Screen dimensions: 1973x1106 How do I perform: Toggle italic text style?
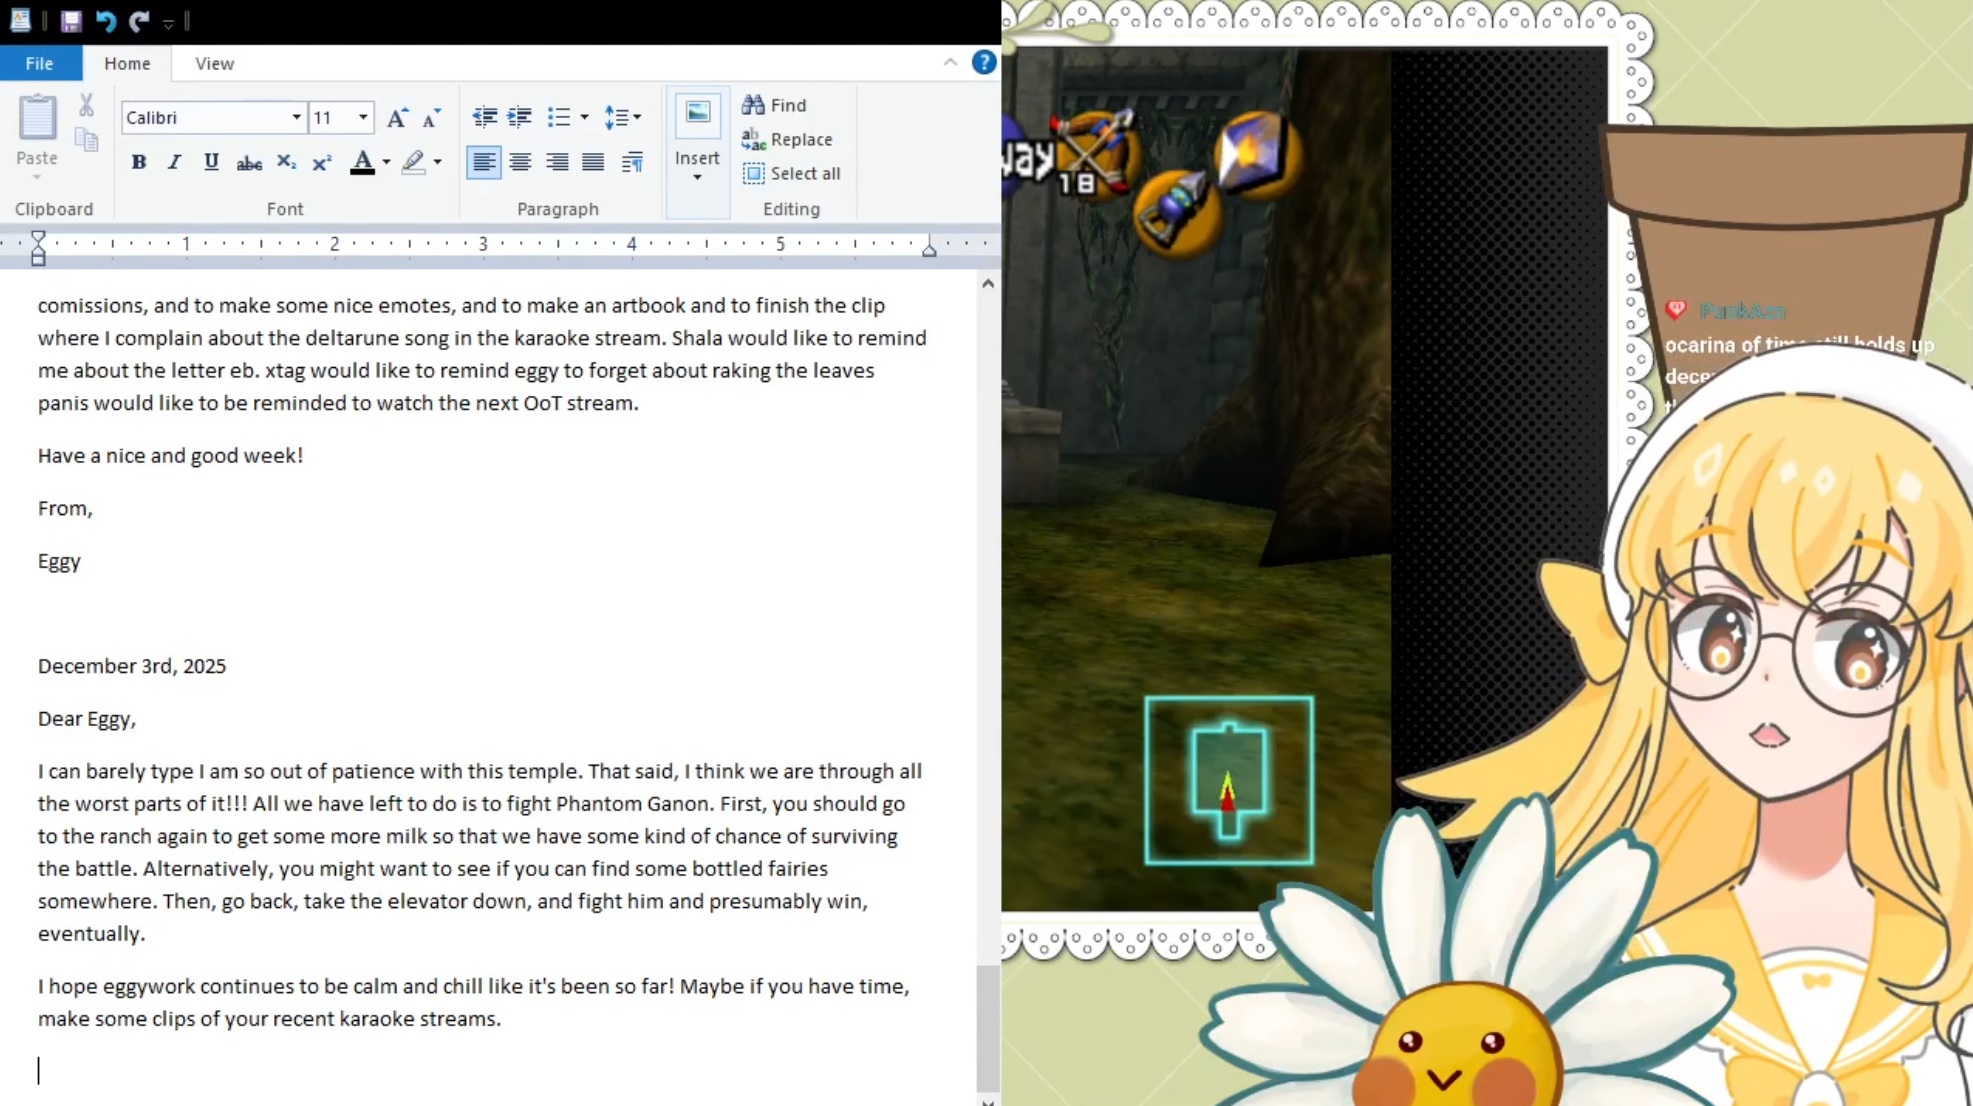click(174, 162)
